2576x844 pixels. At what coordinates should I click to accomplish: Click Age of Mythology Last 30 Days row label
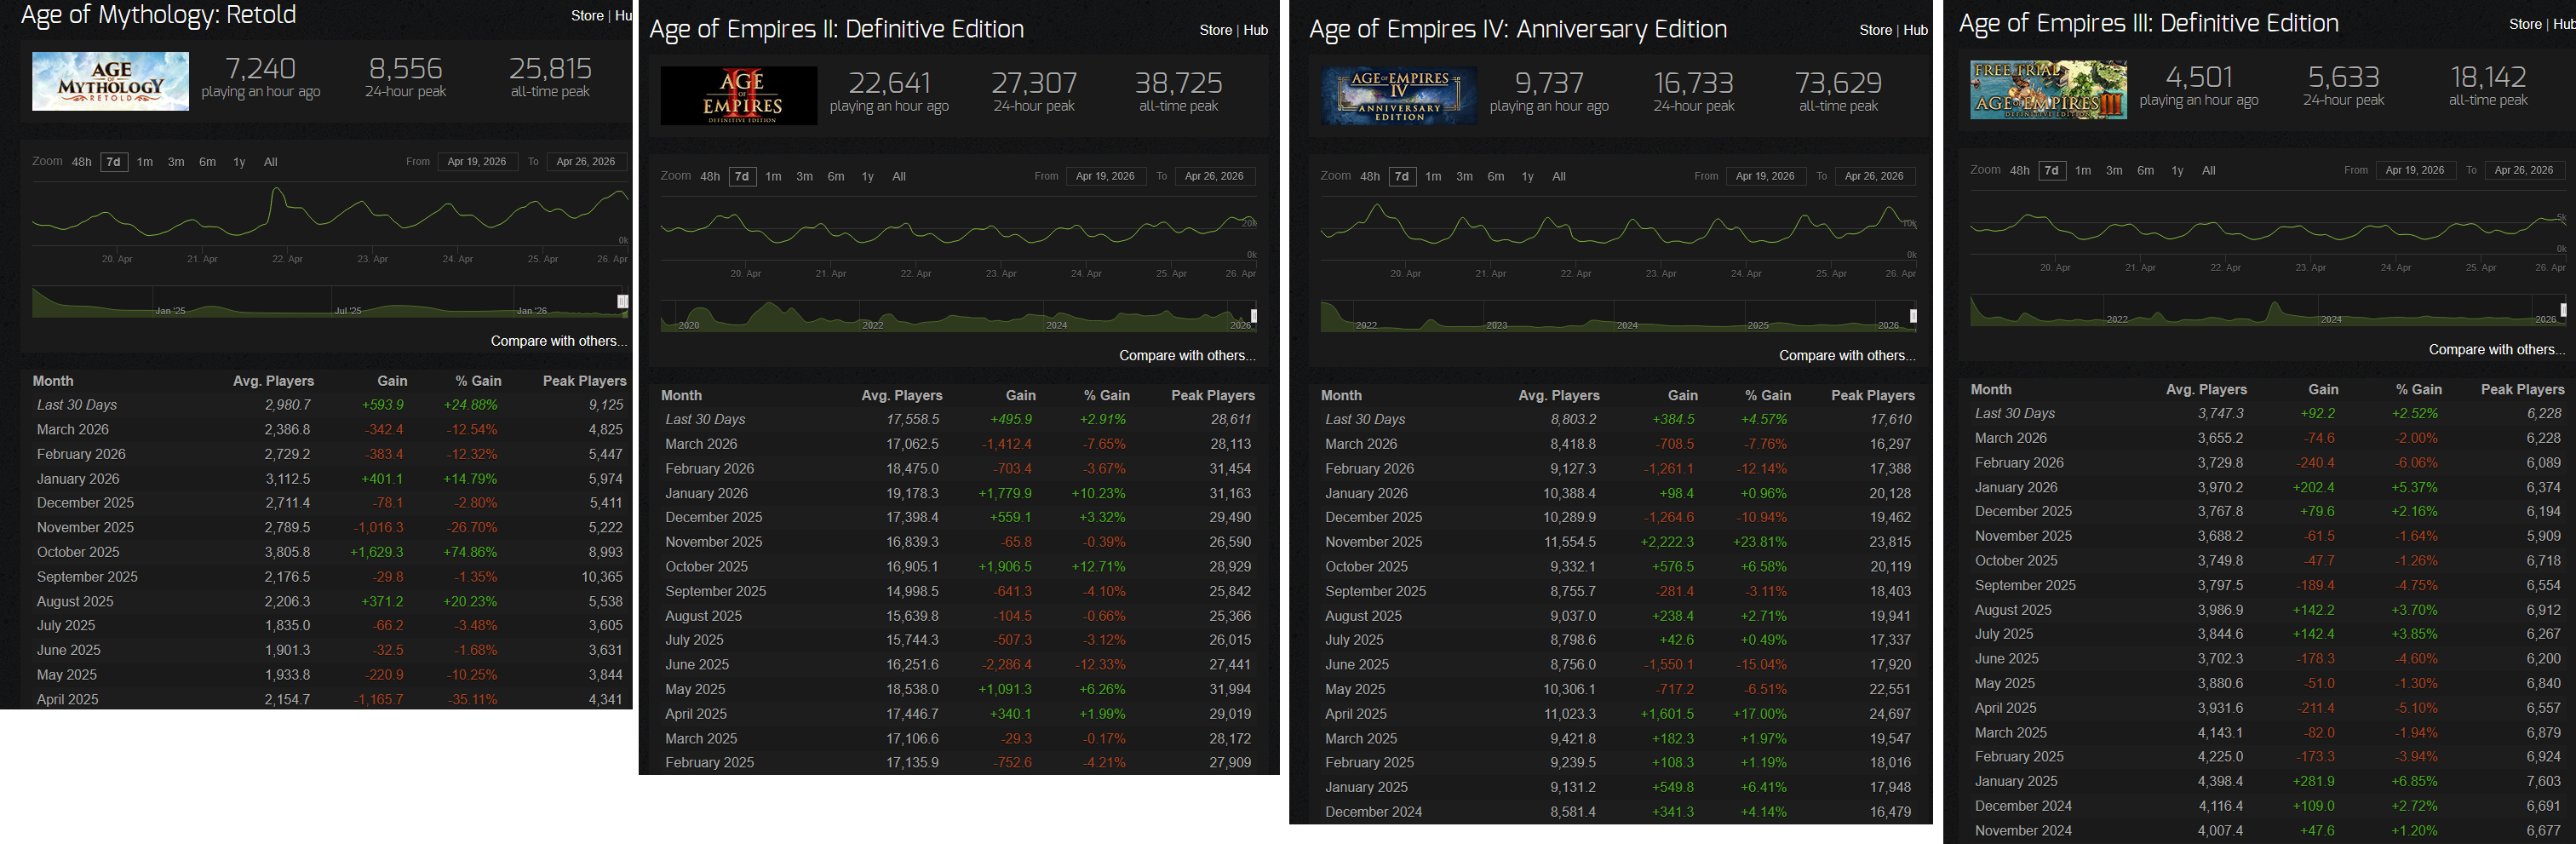tap(77, 405)
